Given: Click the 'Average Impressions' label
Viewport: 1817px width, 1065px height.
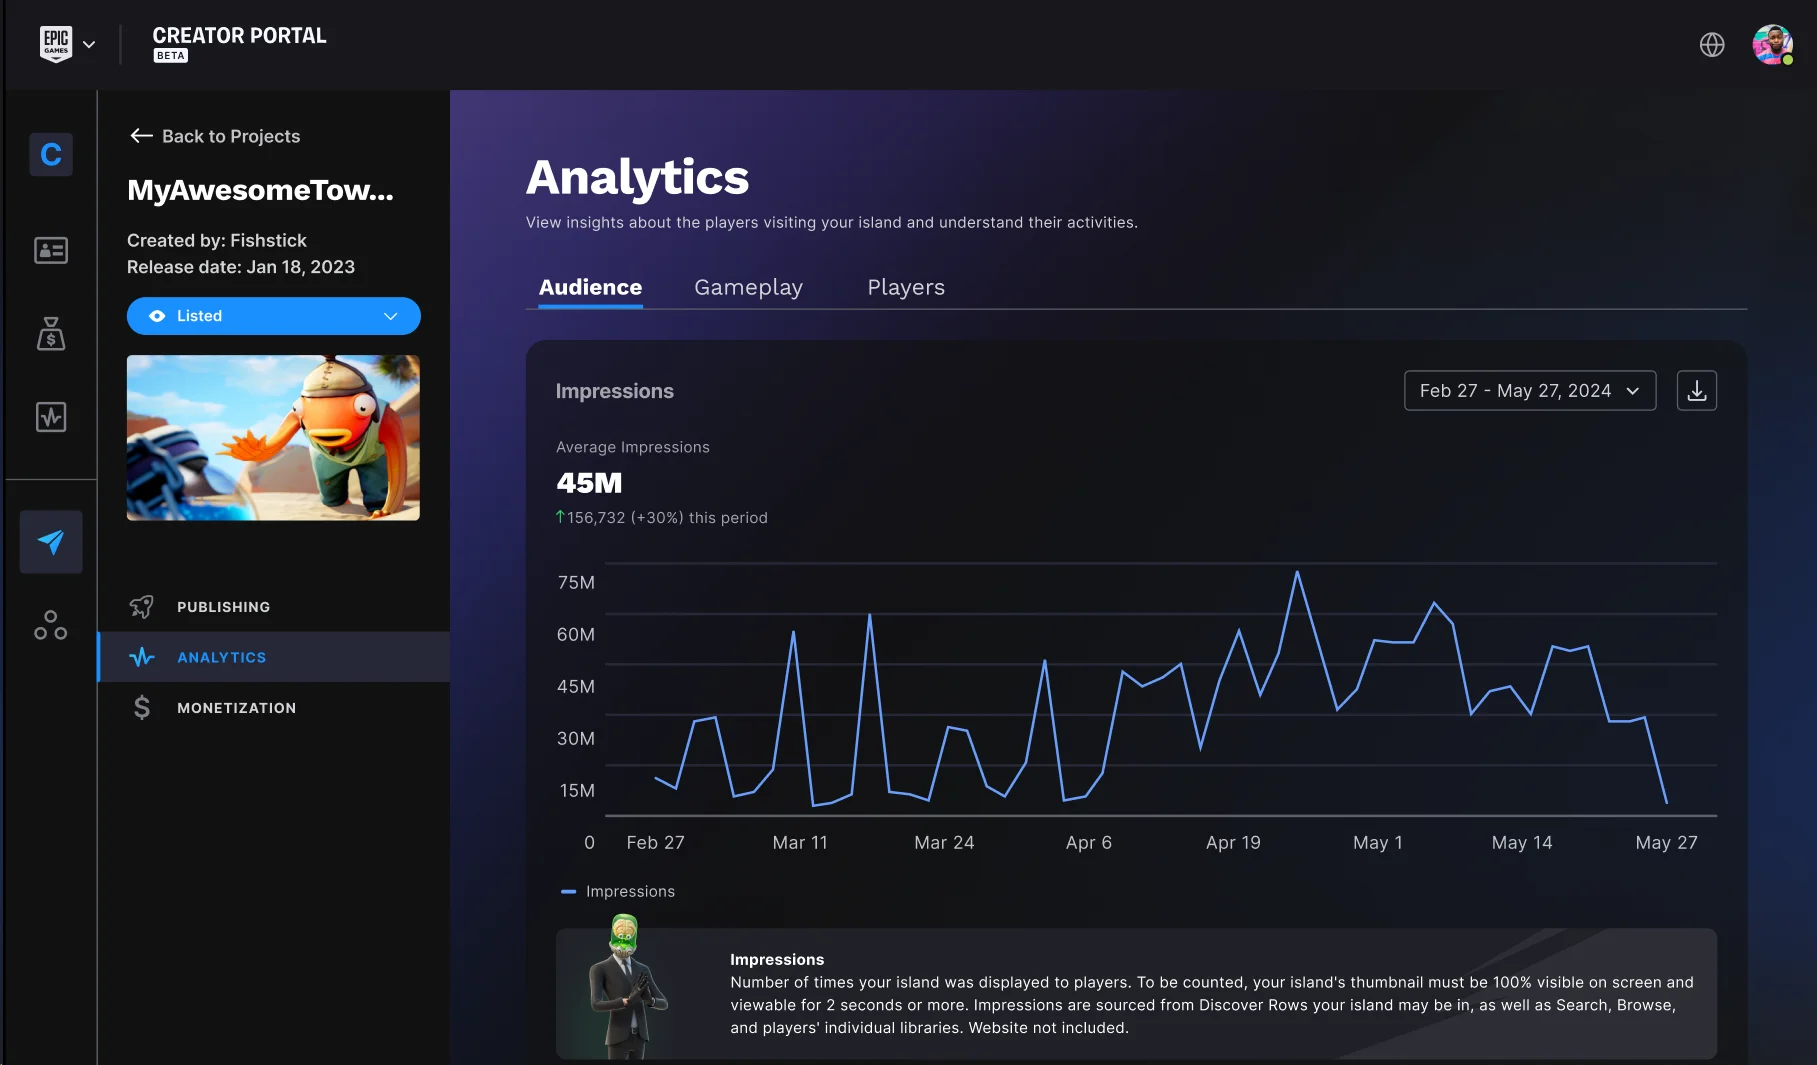Looking at the screenshot, I should tap(633, 447).
